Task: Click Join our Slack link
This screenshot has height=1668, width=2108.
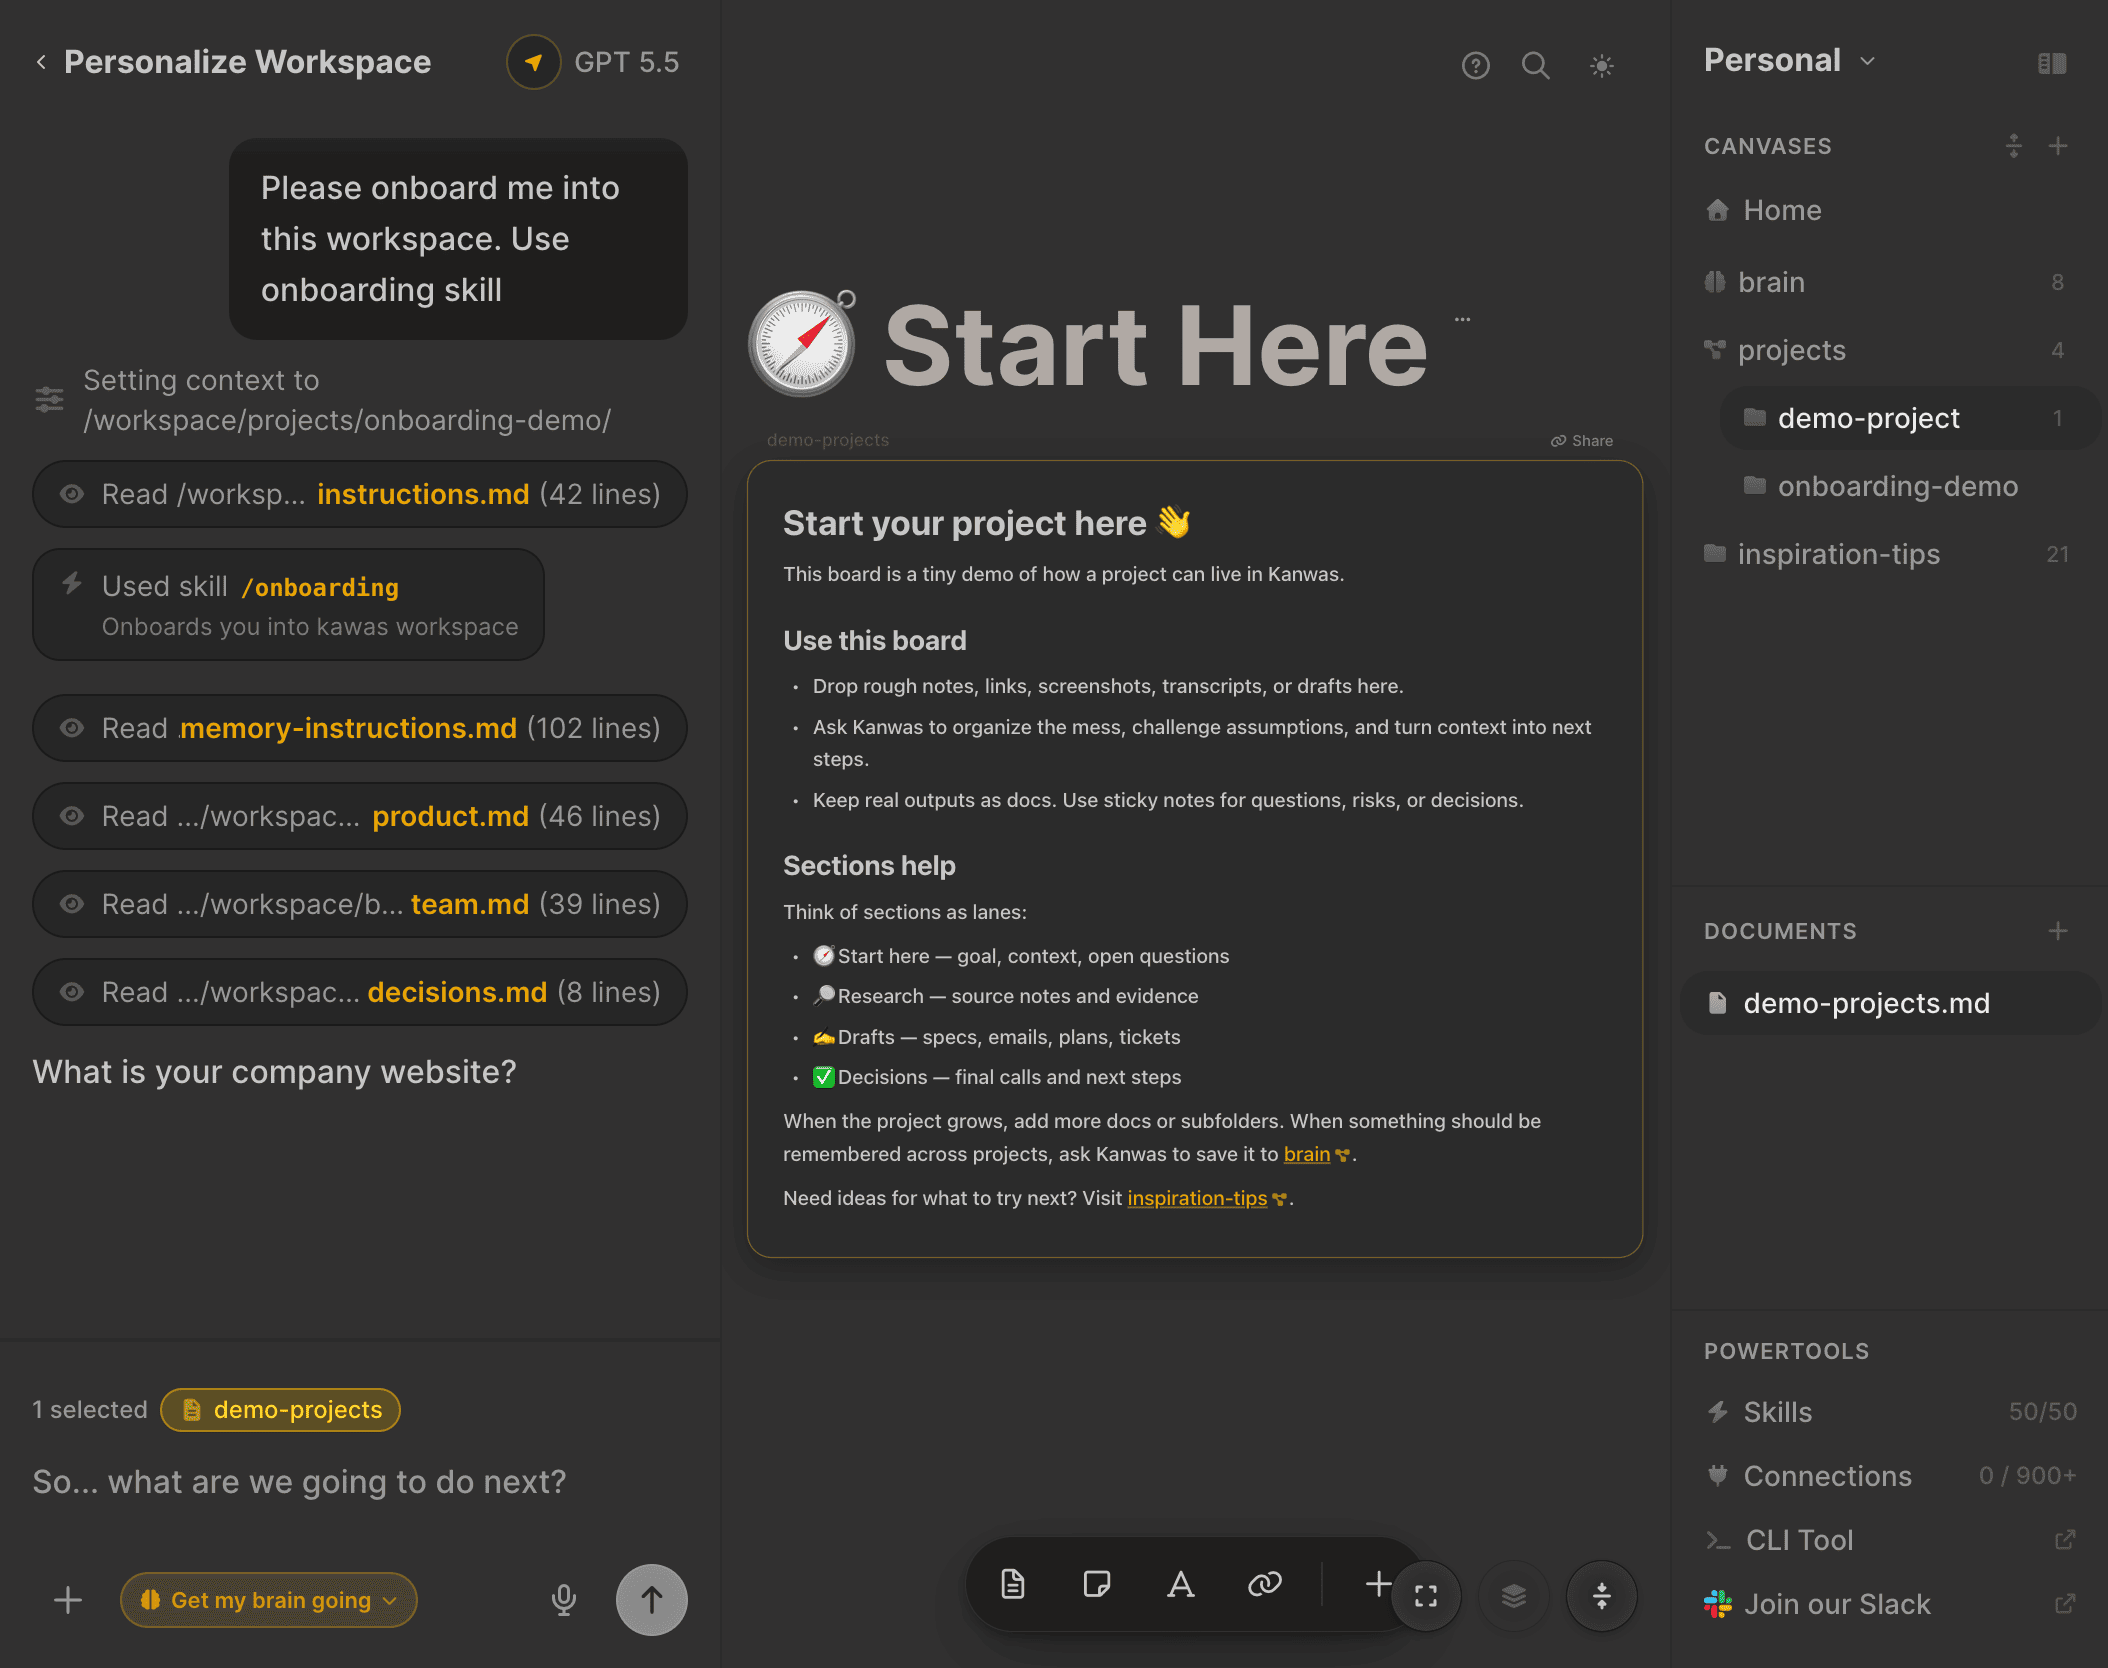Action: point(1890,1604)
